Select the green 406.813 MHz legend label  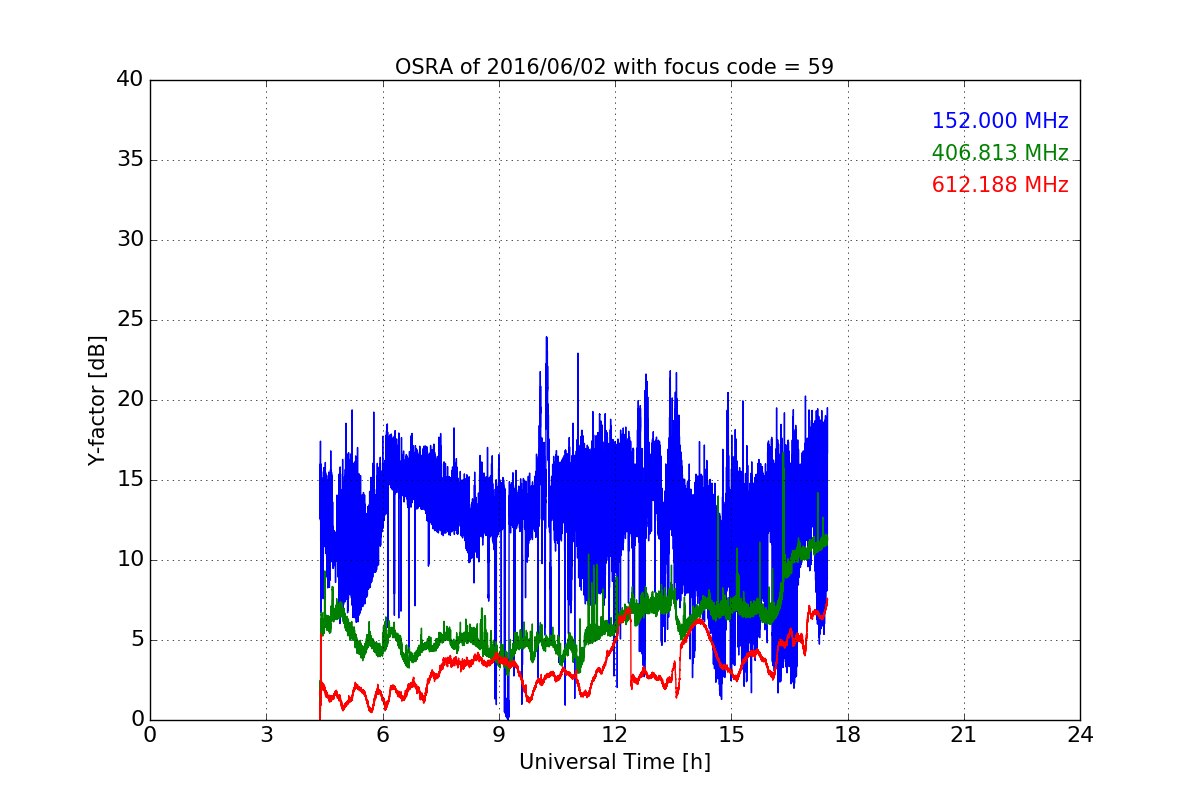[1000, 153]
